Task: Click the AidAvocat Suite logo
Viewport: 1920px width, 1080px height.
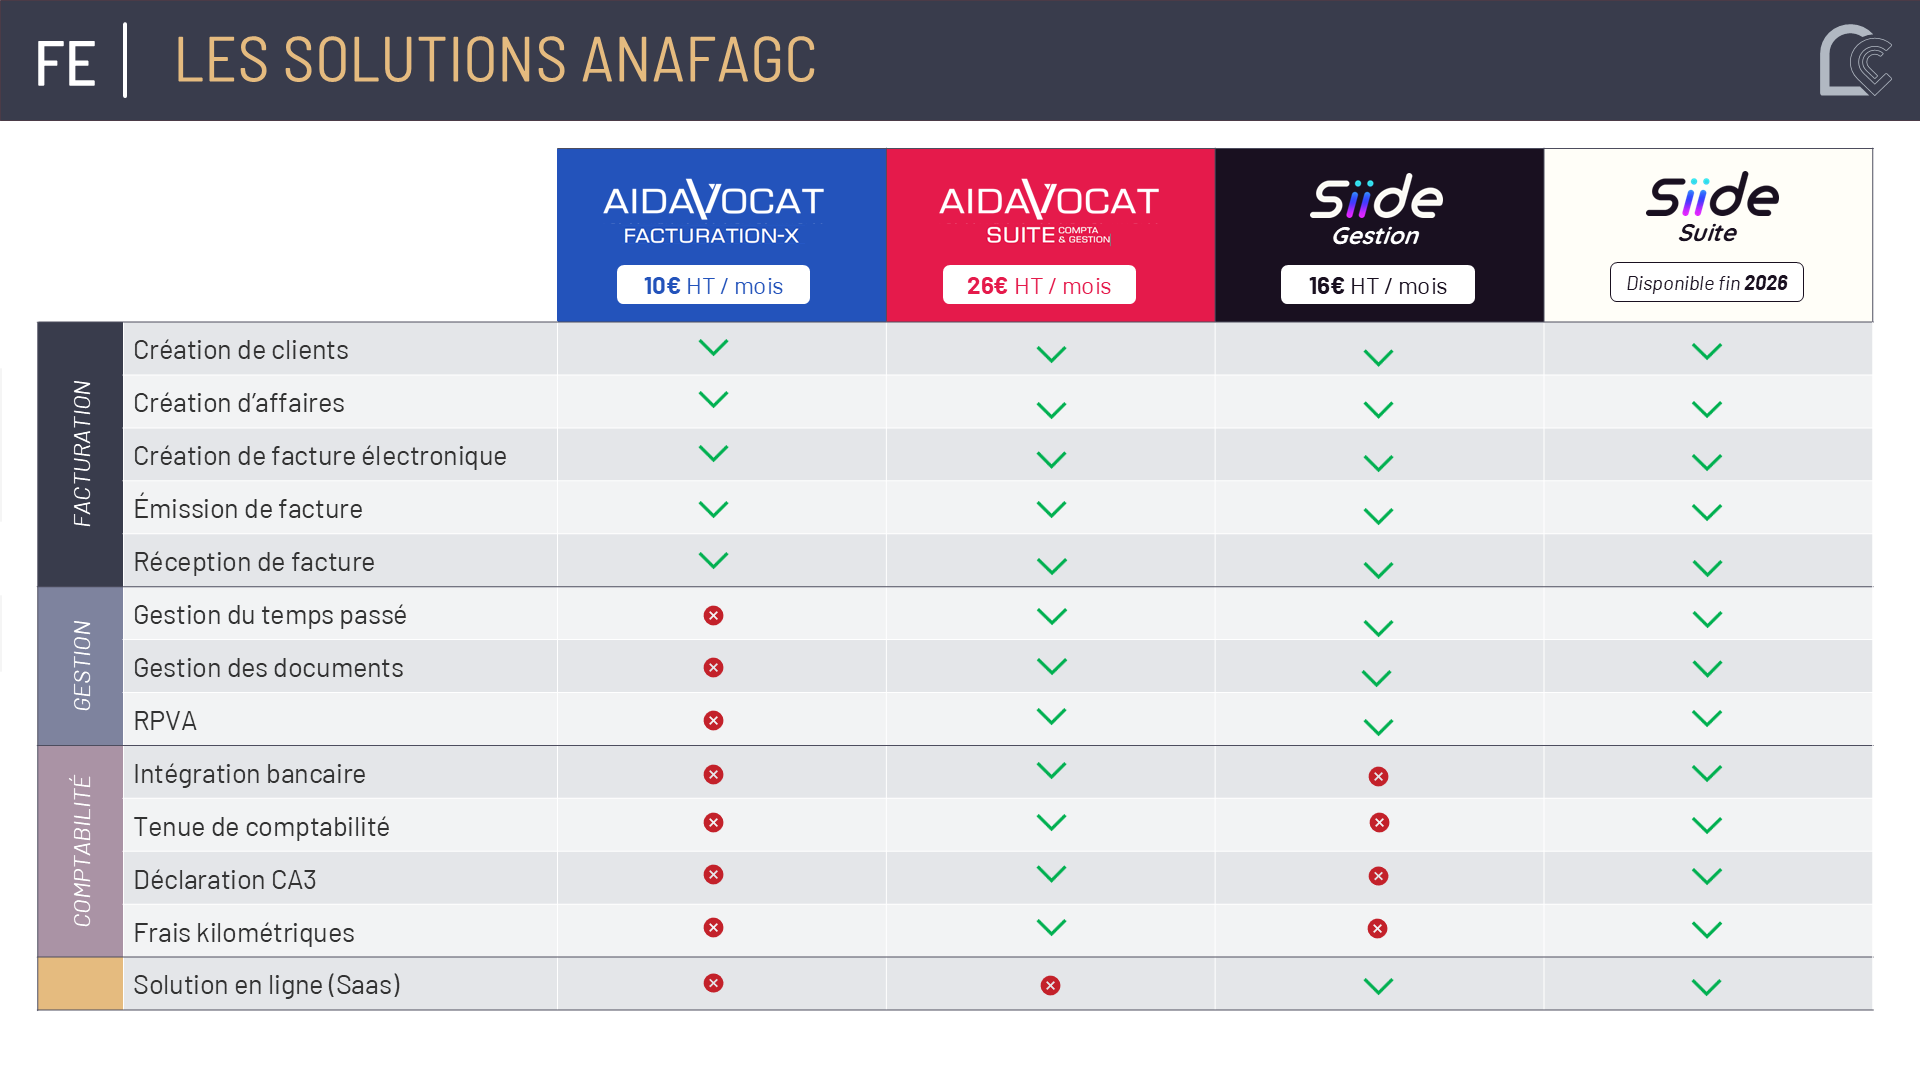Action: 1049,212
